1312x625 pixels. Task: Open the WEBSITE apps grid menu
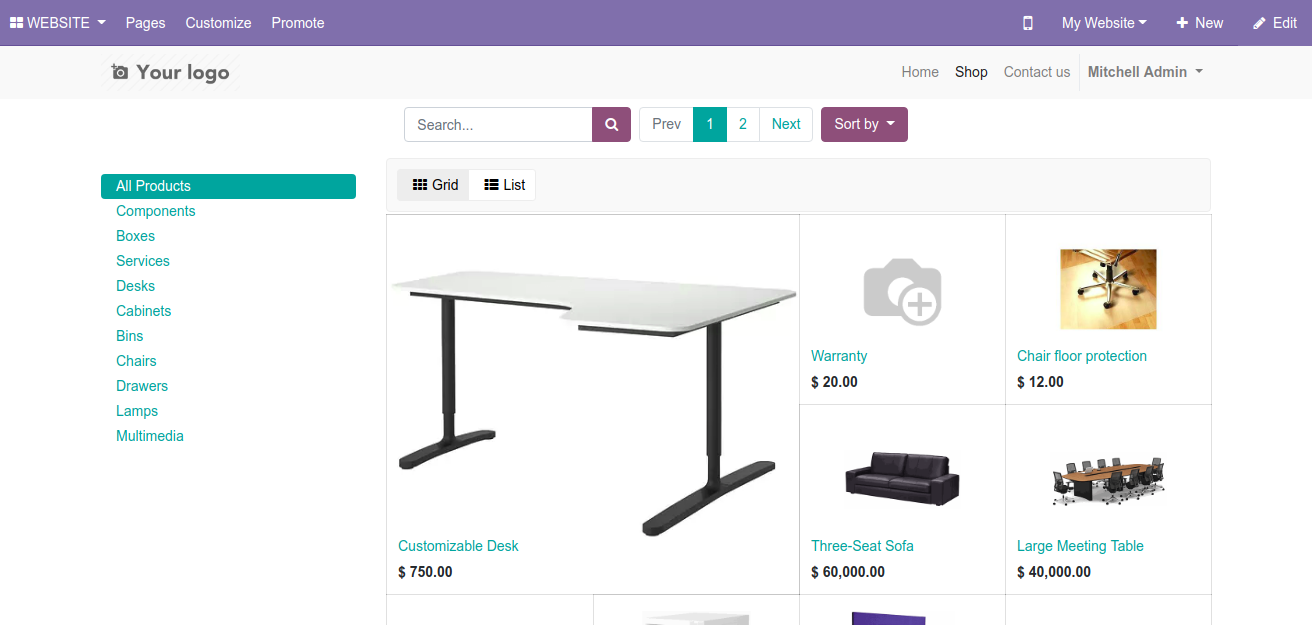58,23
